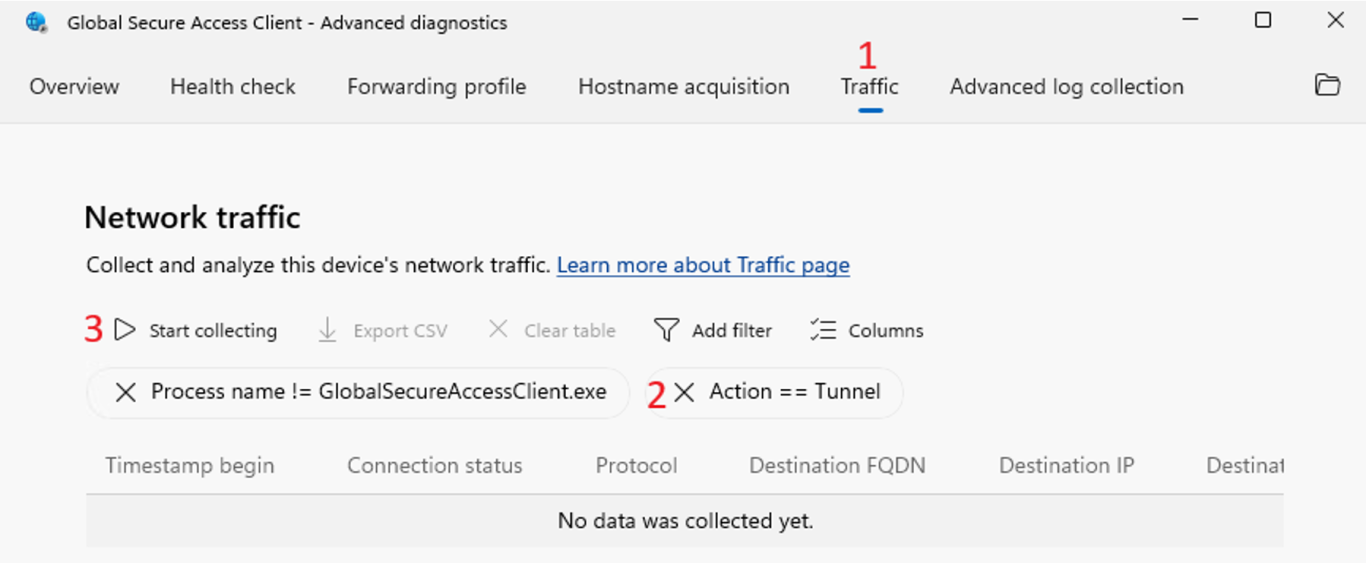The width and height of the screenshot is (1366, 563).
Task: Click the Add filter funnel icon
Action: tap(666, 330)
